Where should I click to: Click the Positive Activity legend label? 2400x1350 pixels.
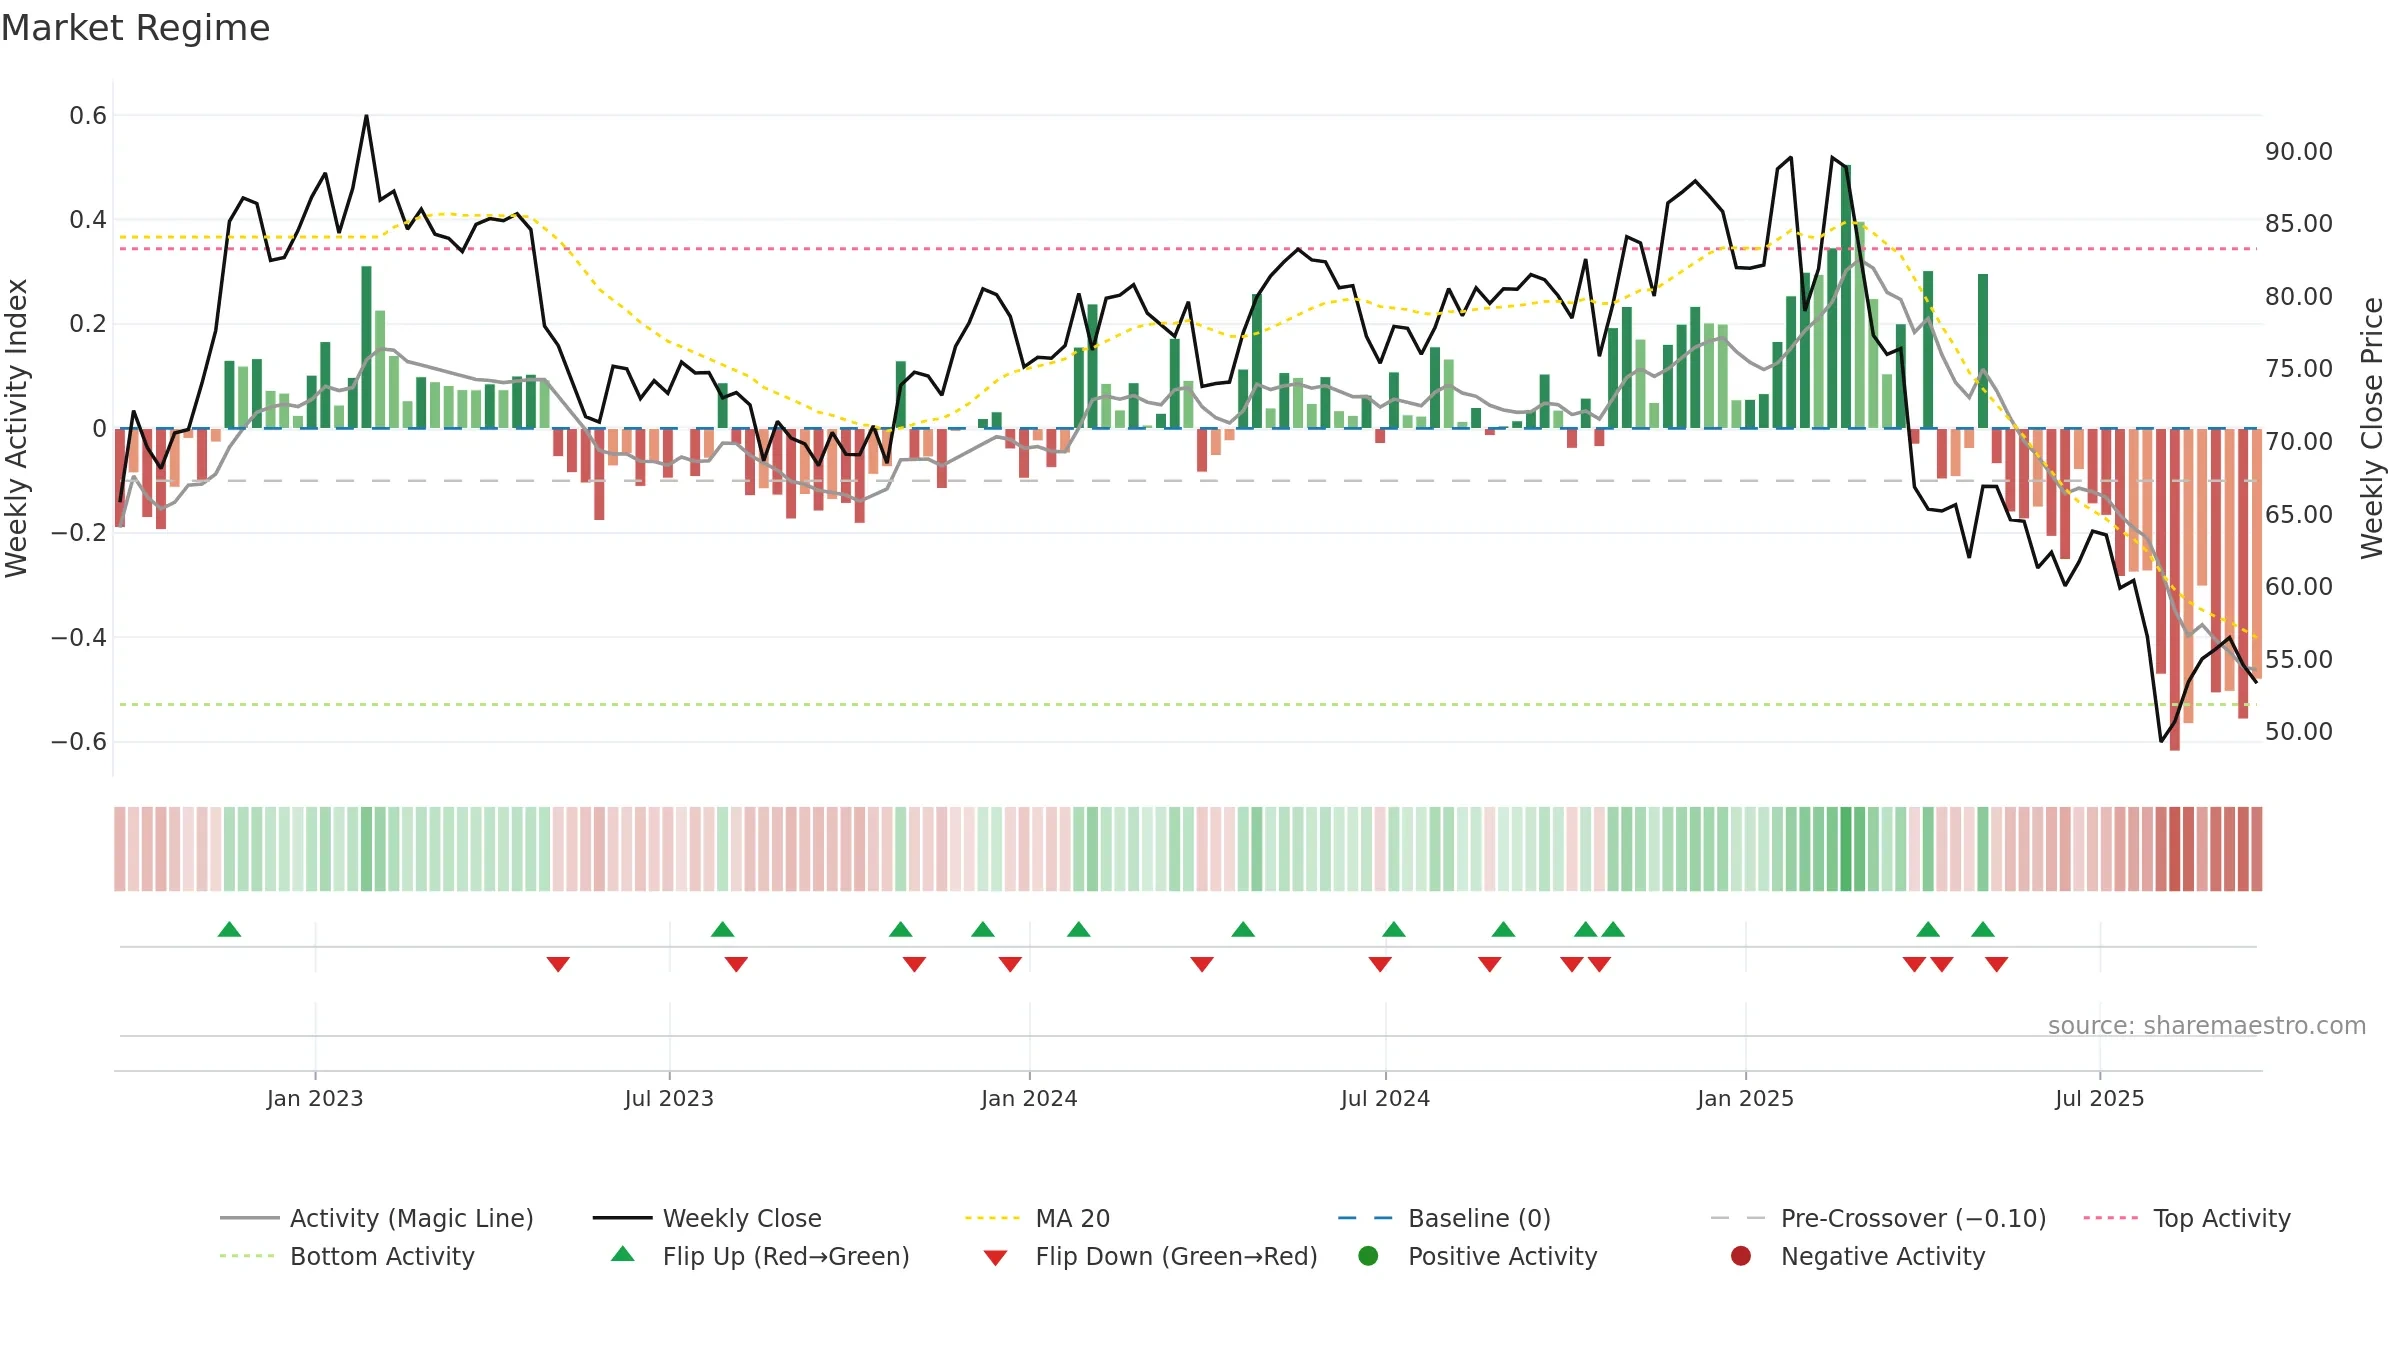pos(1503,1256)
